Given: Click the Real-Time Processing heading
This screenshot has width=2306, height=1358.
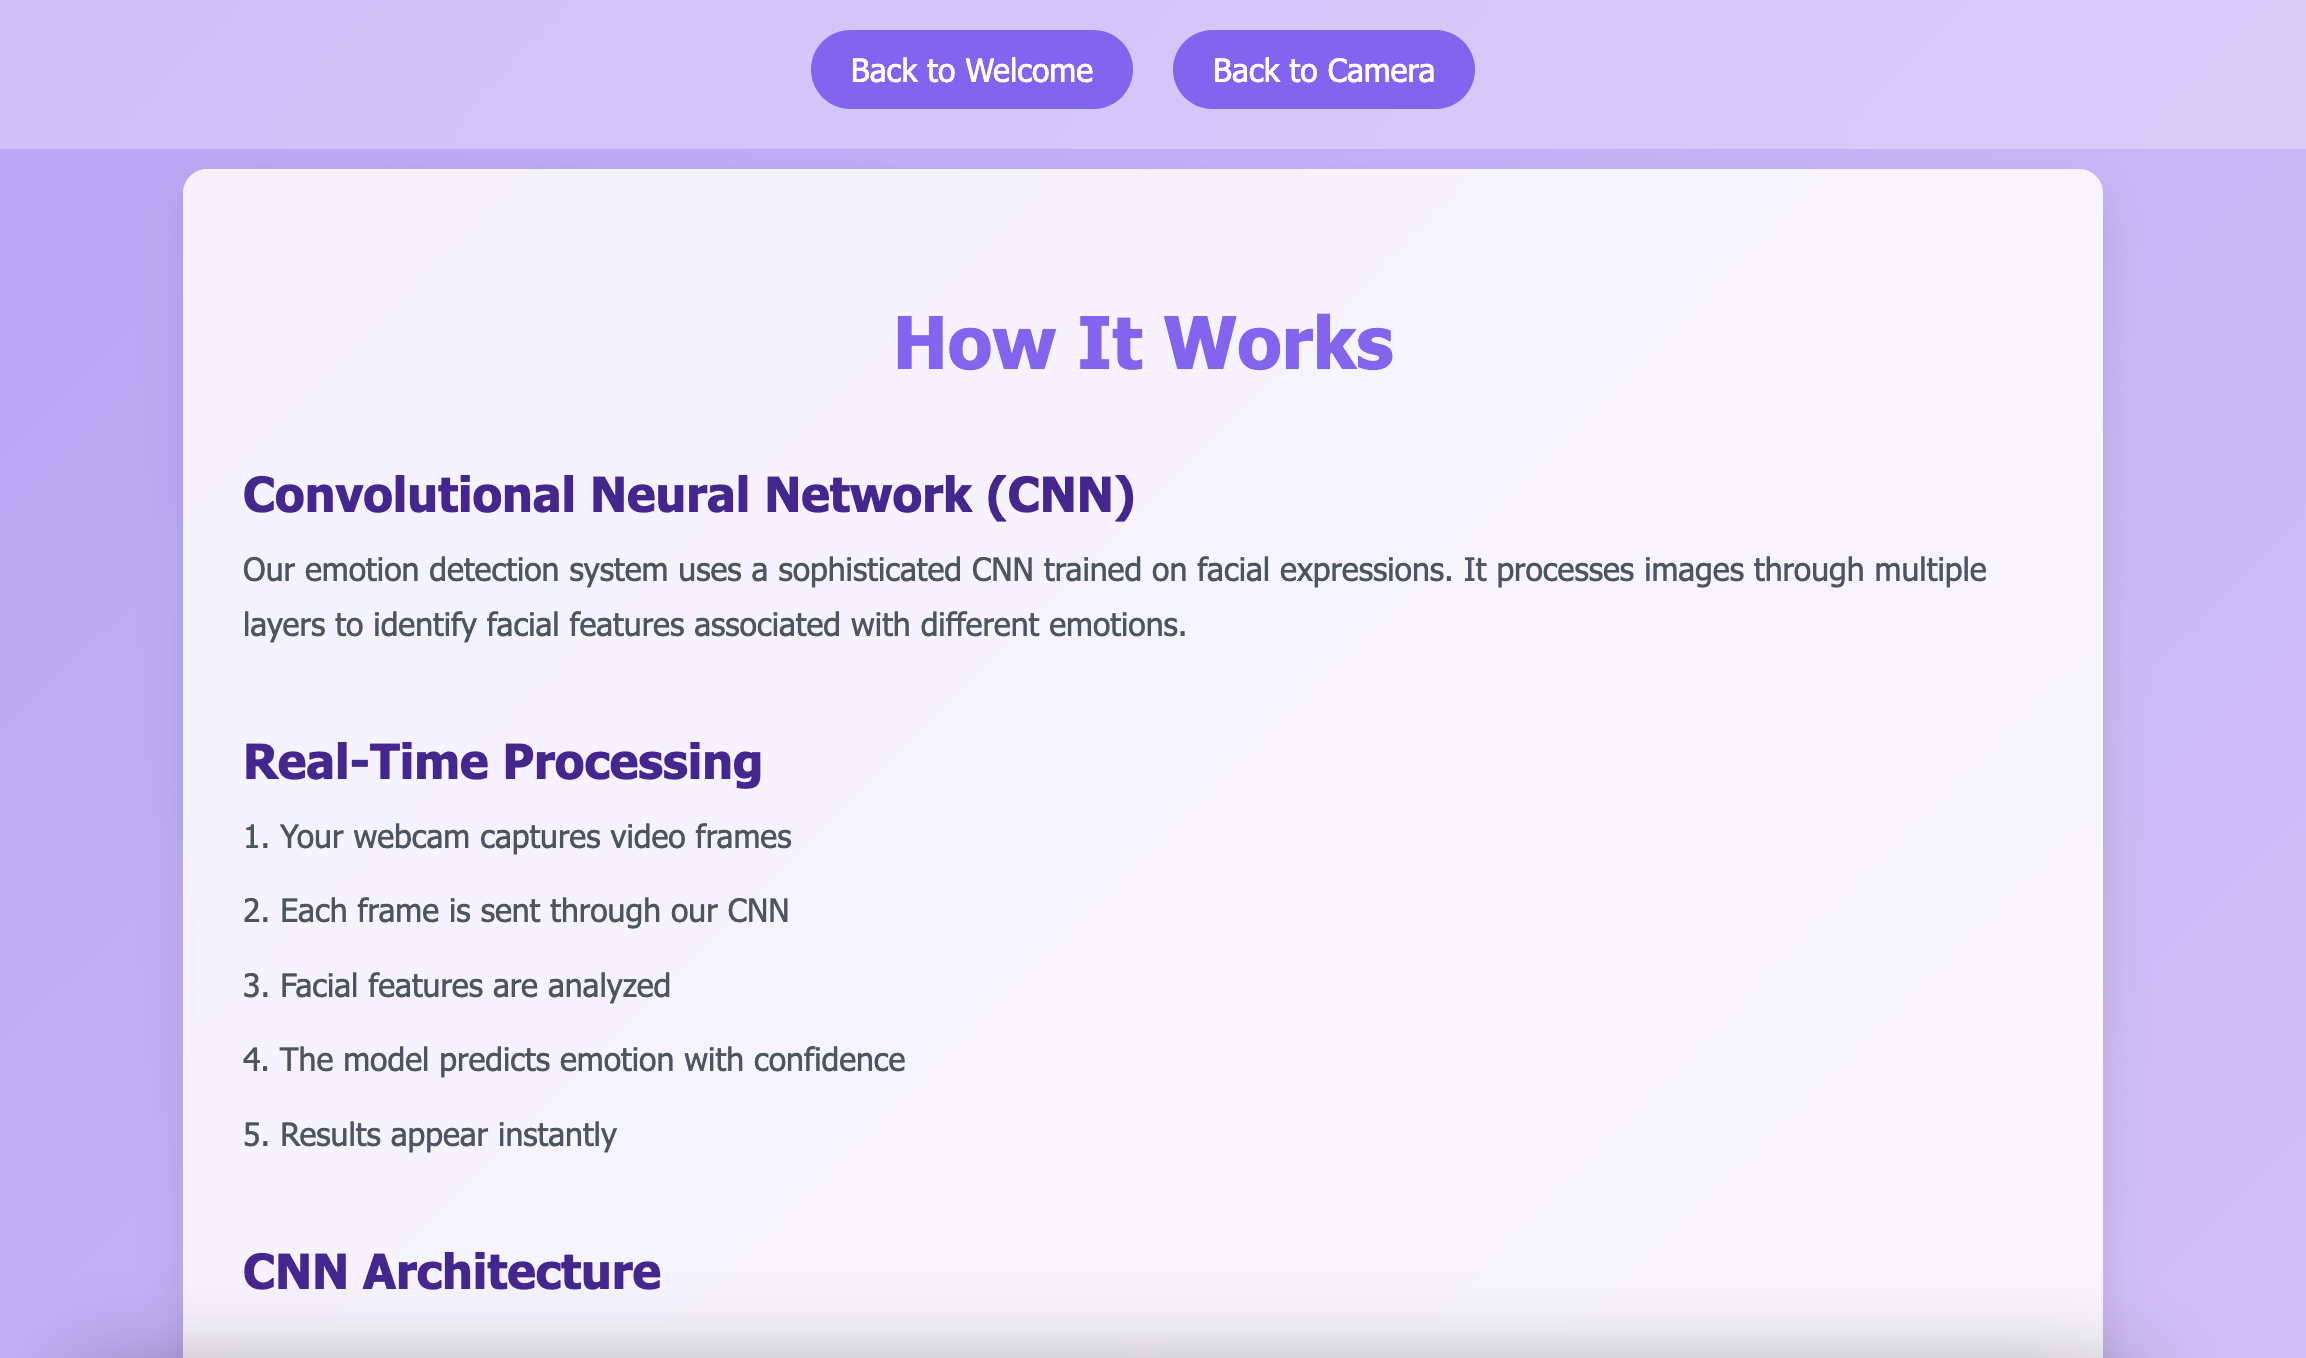Looking at the screenshot, I should pos(502,762).
